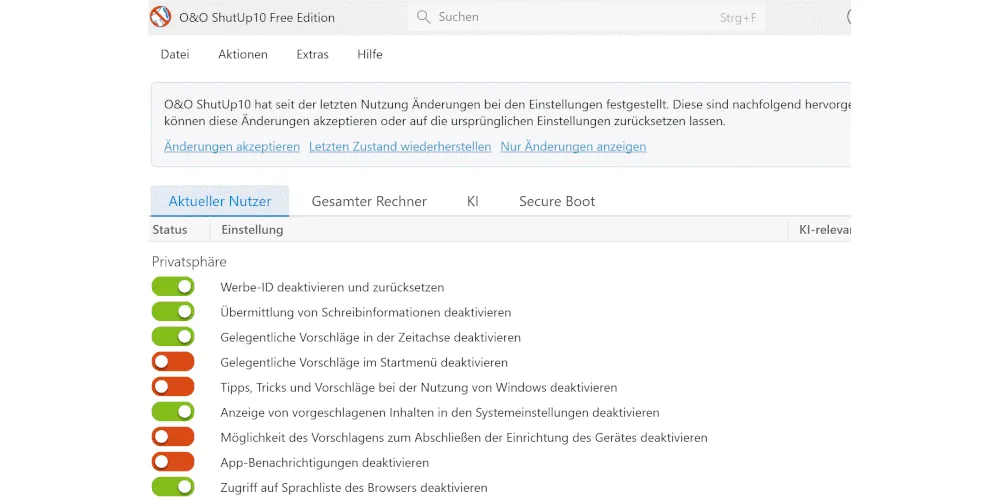Toggle Werbe-ID deaktivieren und zurücksetzen switch
Screen dimensions: 1000x500
click(x=173, y=287)
